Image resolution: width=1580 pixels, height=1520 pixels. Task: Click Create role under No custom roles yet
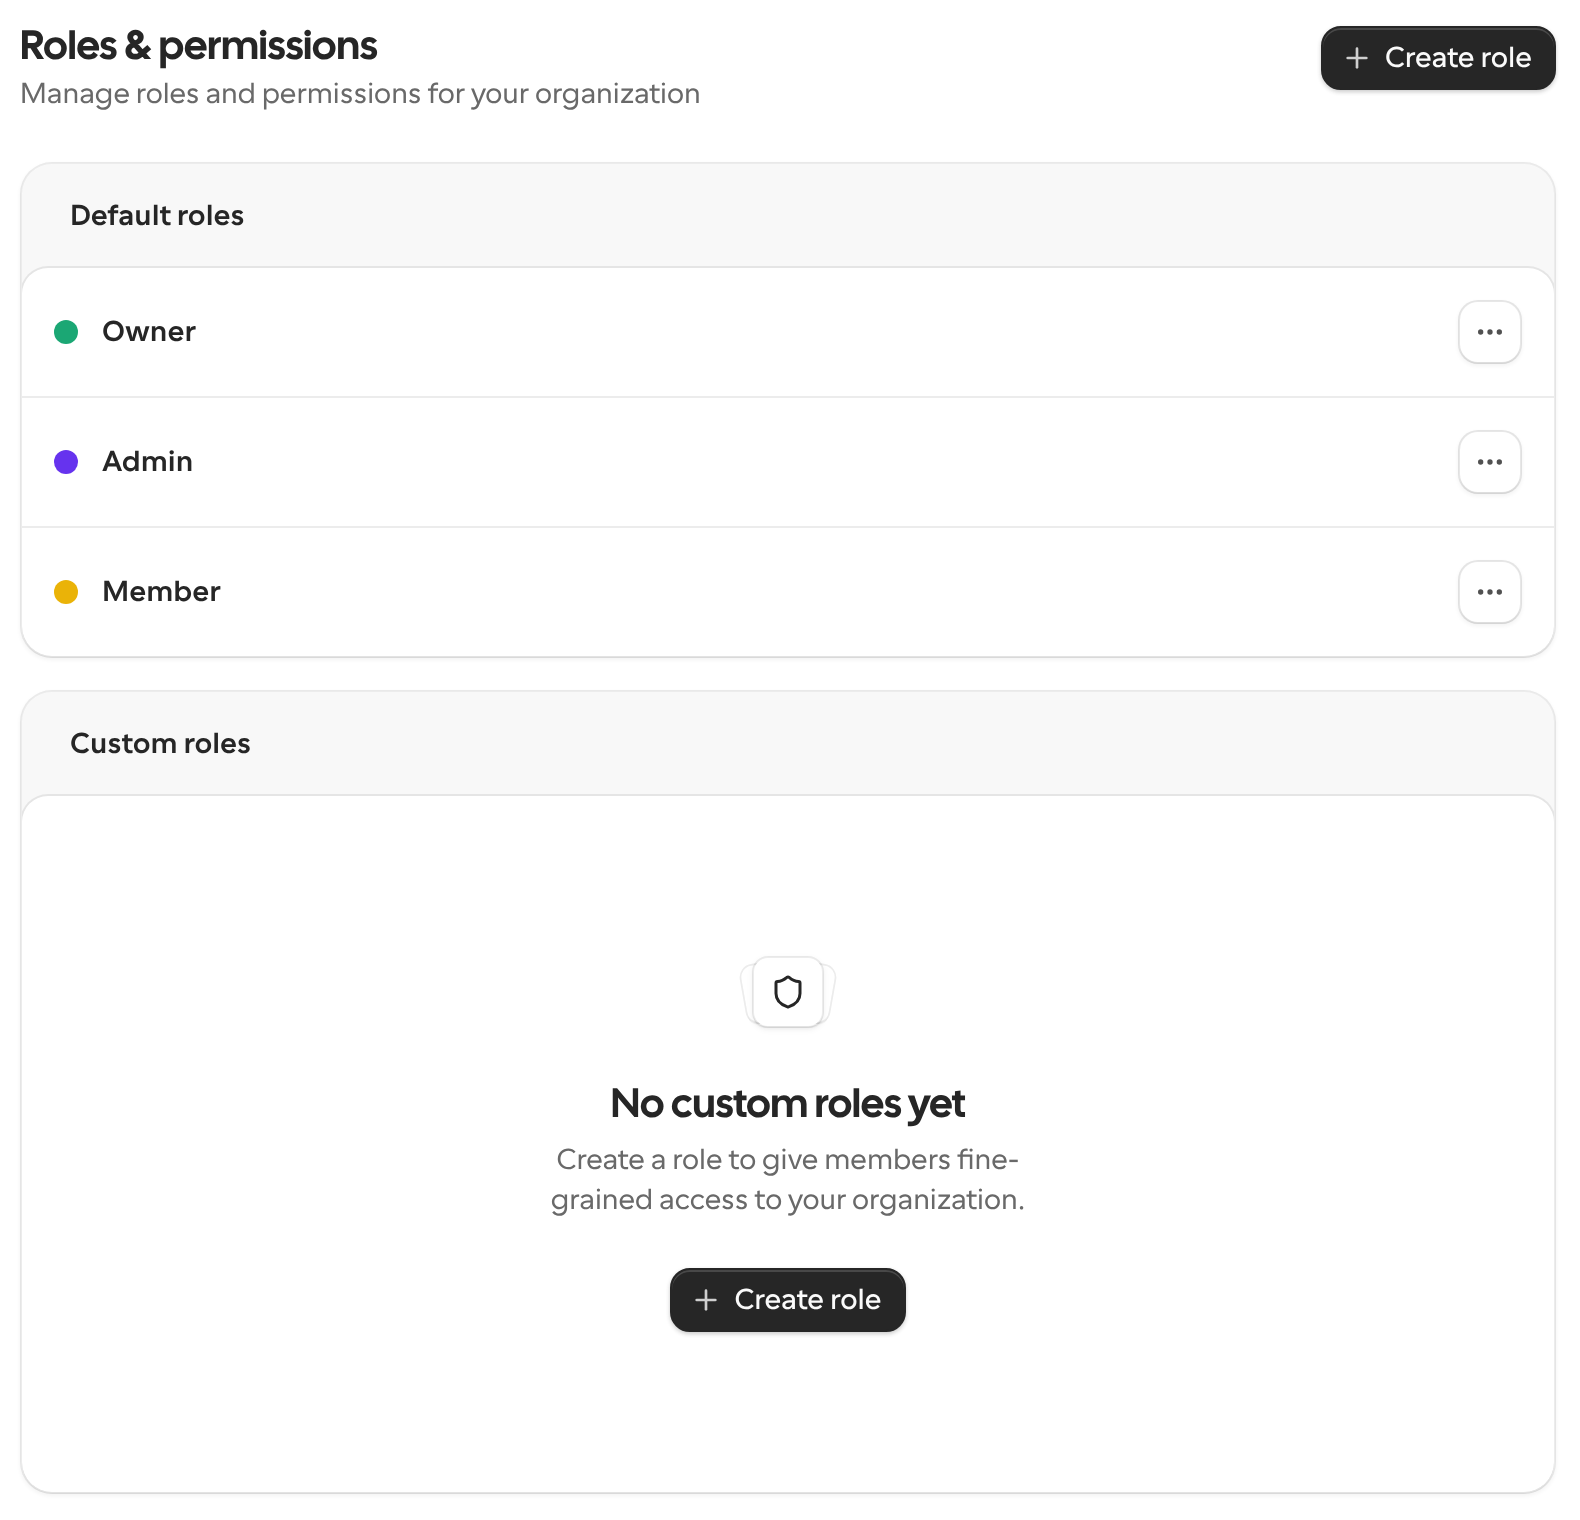tap(788, 1300)
